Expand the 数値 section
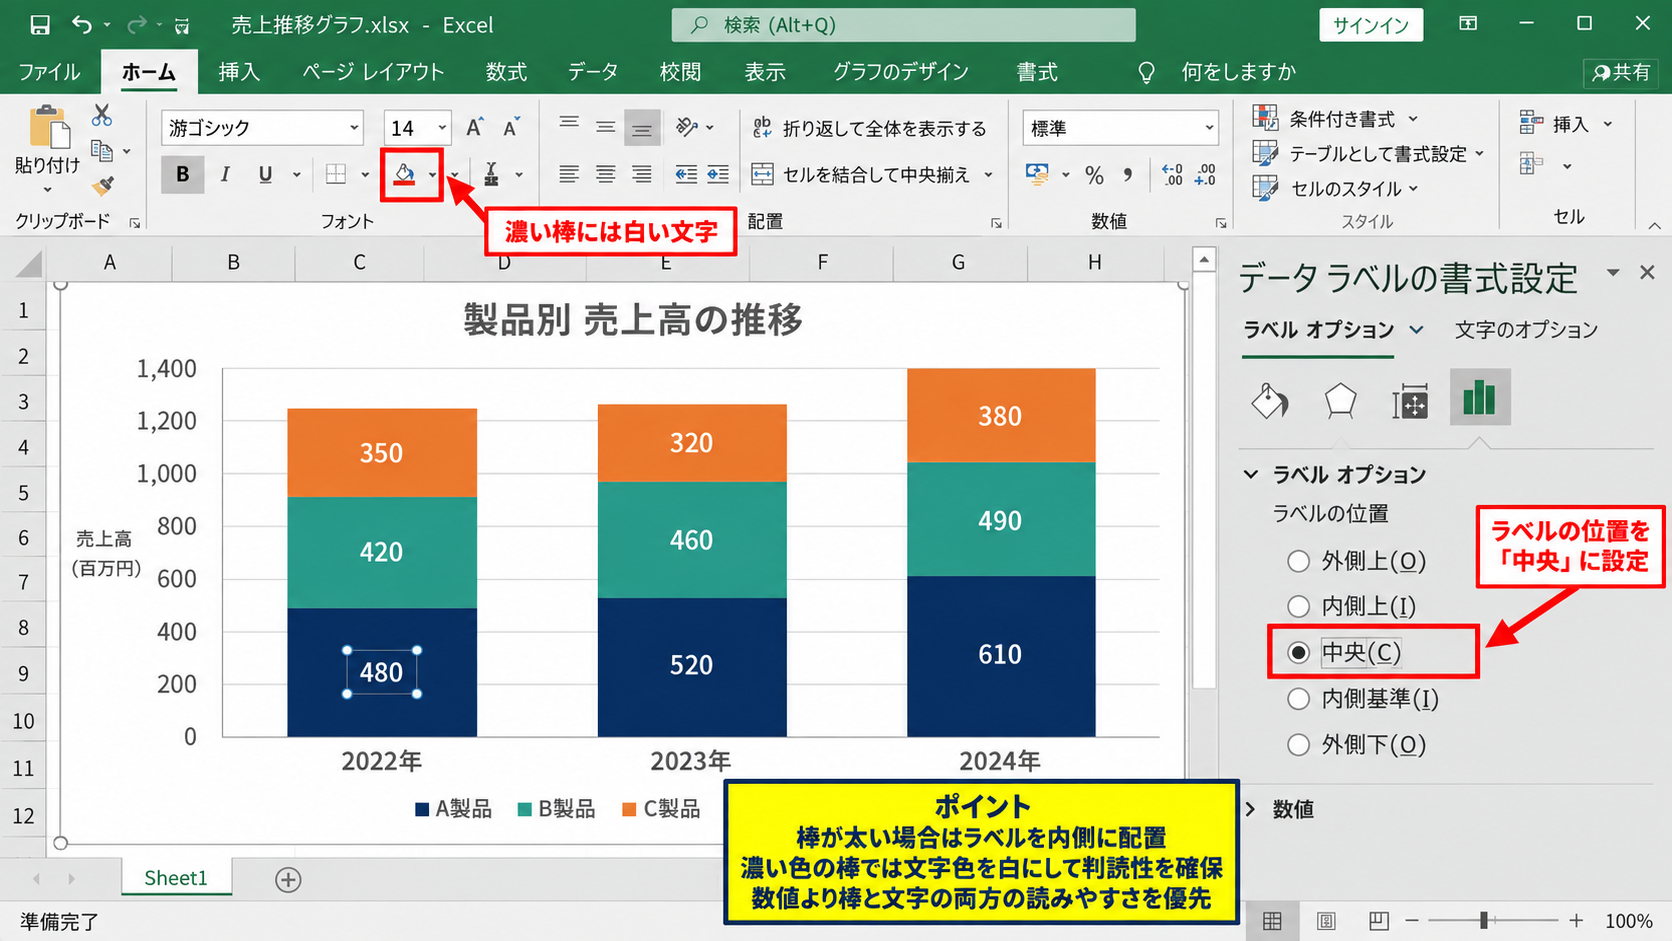1672x941 pixels. [x=1250, y=809]
